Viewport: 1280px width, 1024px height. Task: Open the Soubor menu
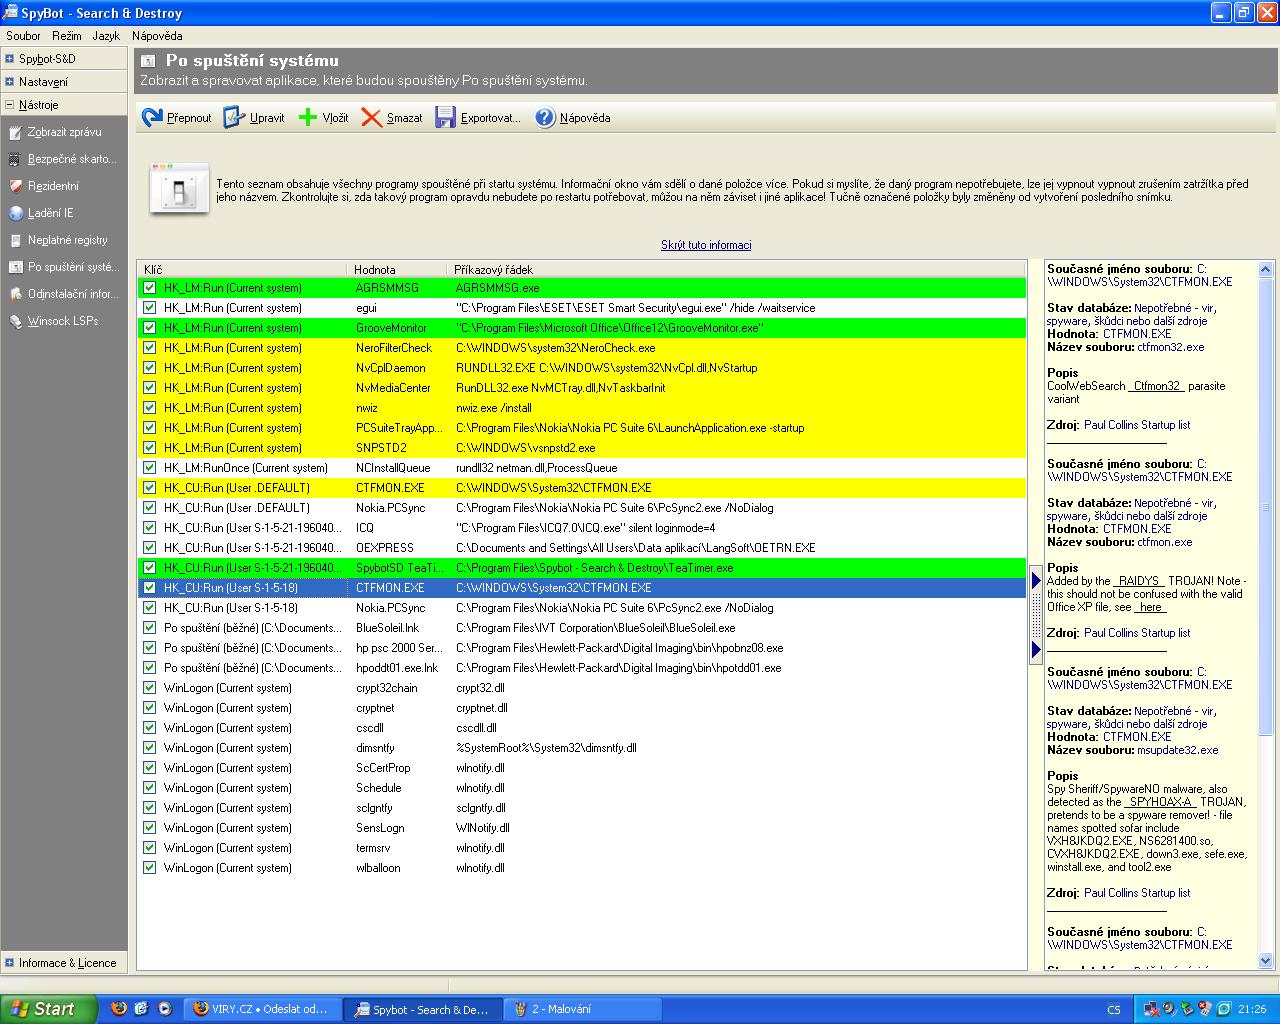tap(23, 36)
